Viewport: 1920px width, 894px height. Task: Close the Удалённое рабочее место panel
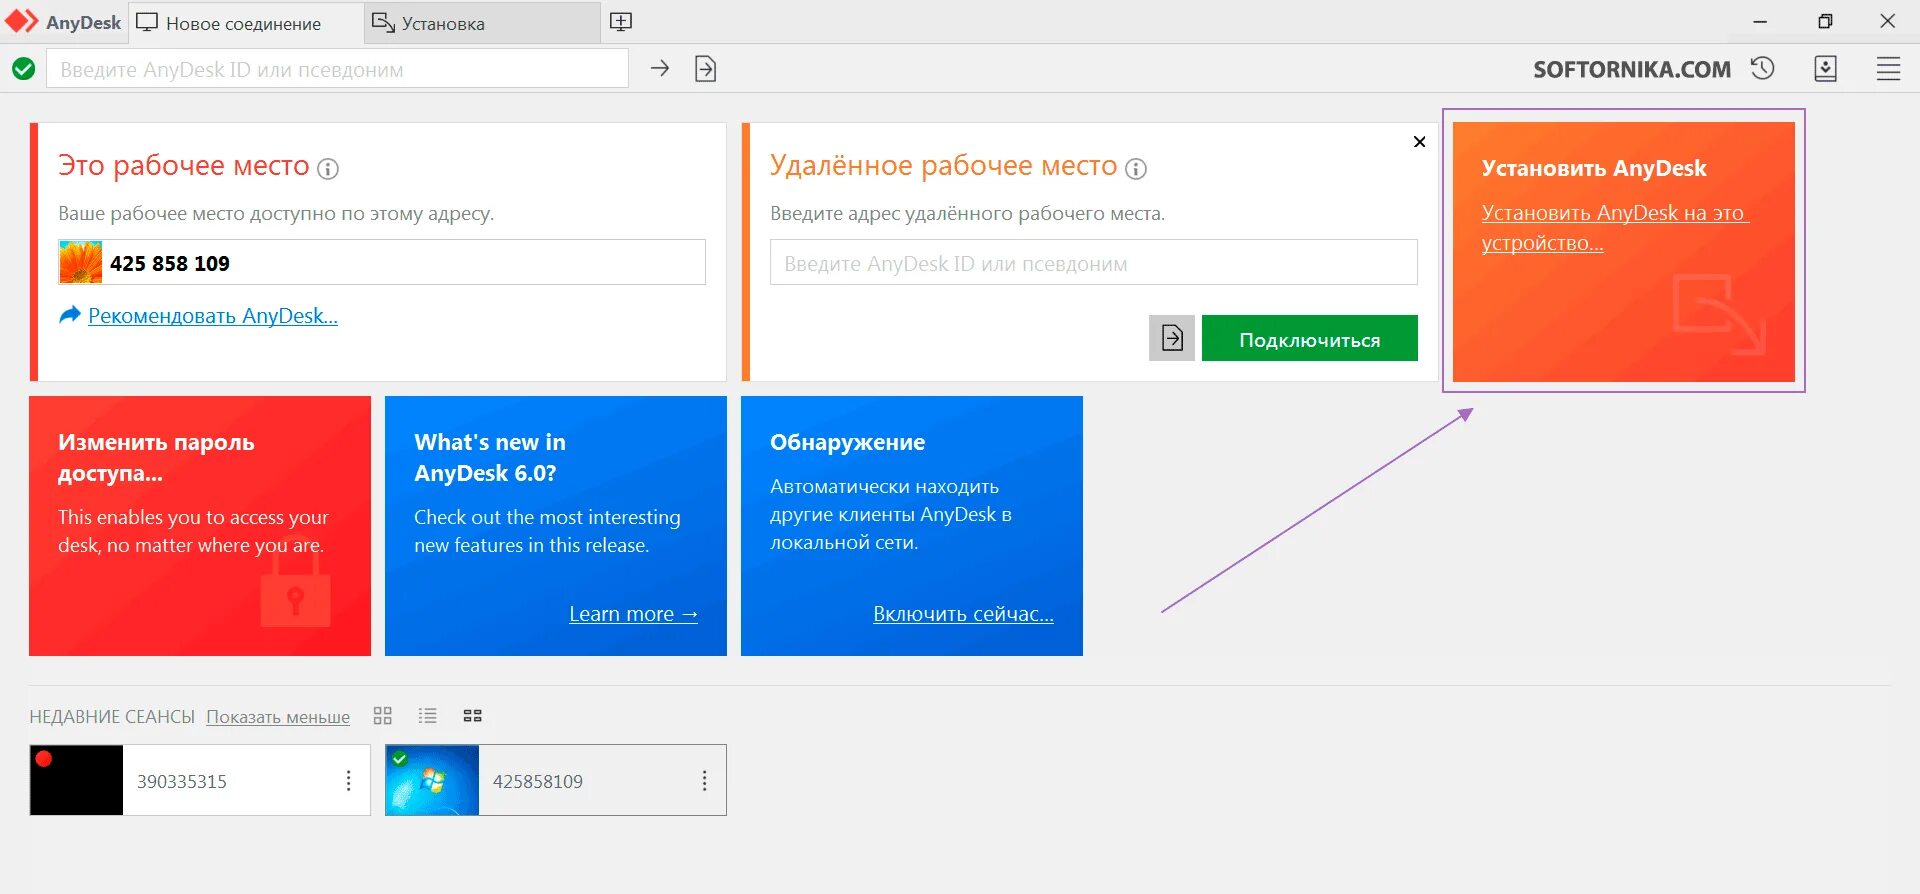1419,142
